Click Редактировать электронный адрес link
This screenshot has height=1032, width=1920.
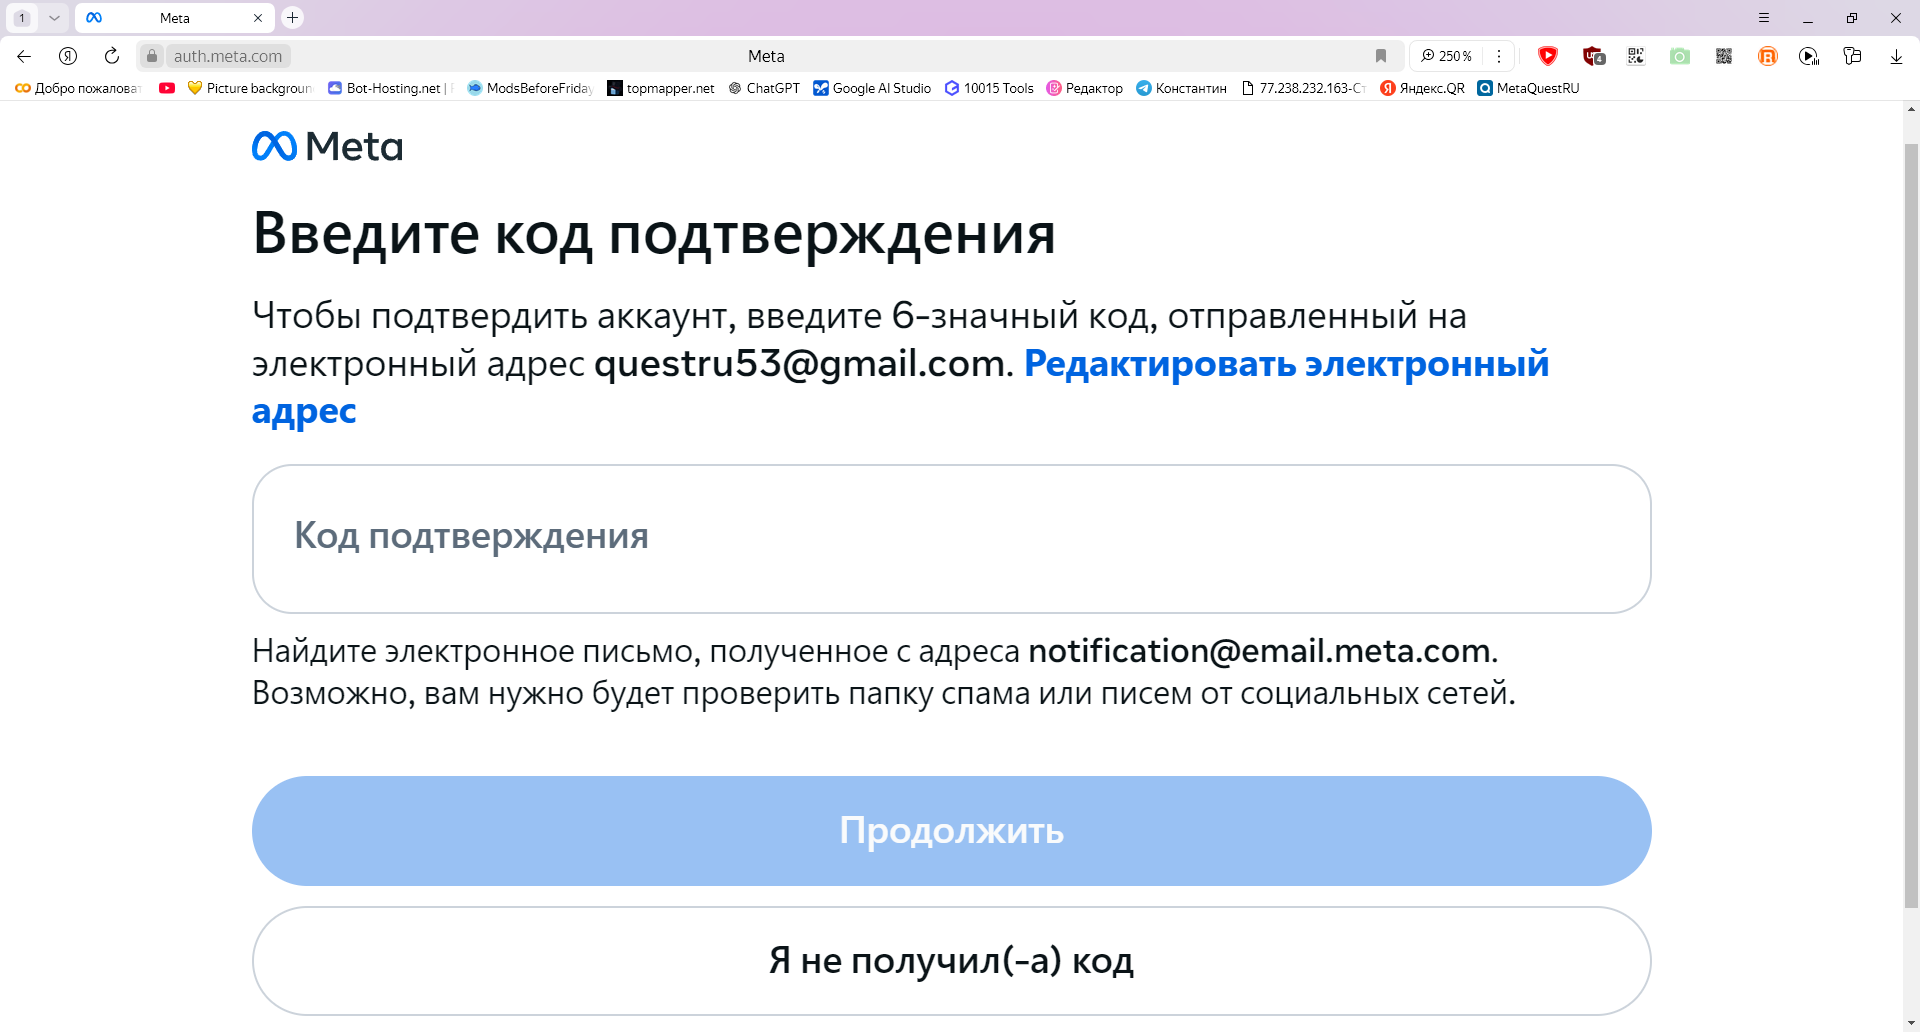coord(1284,363)
